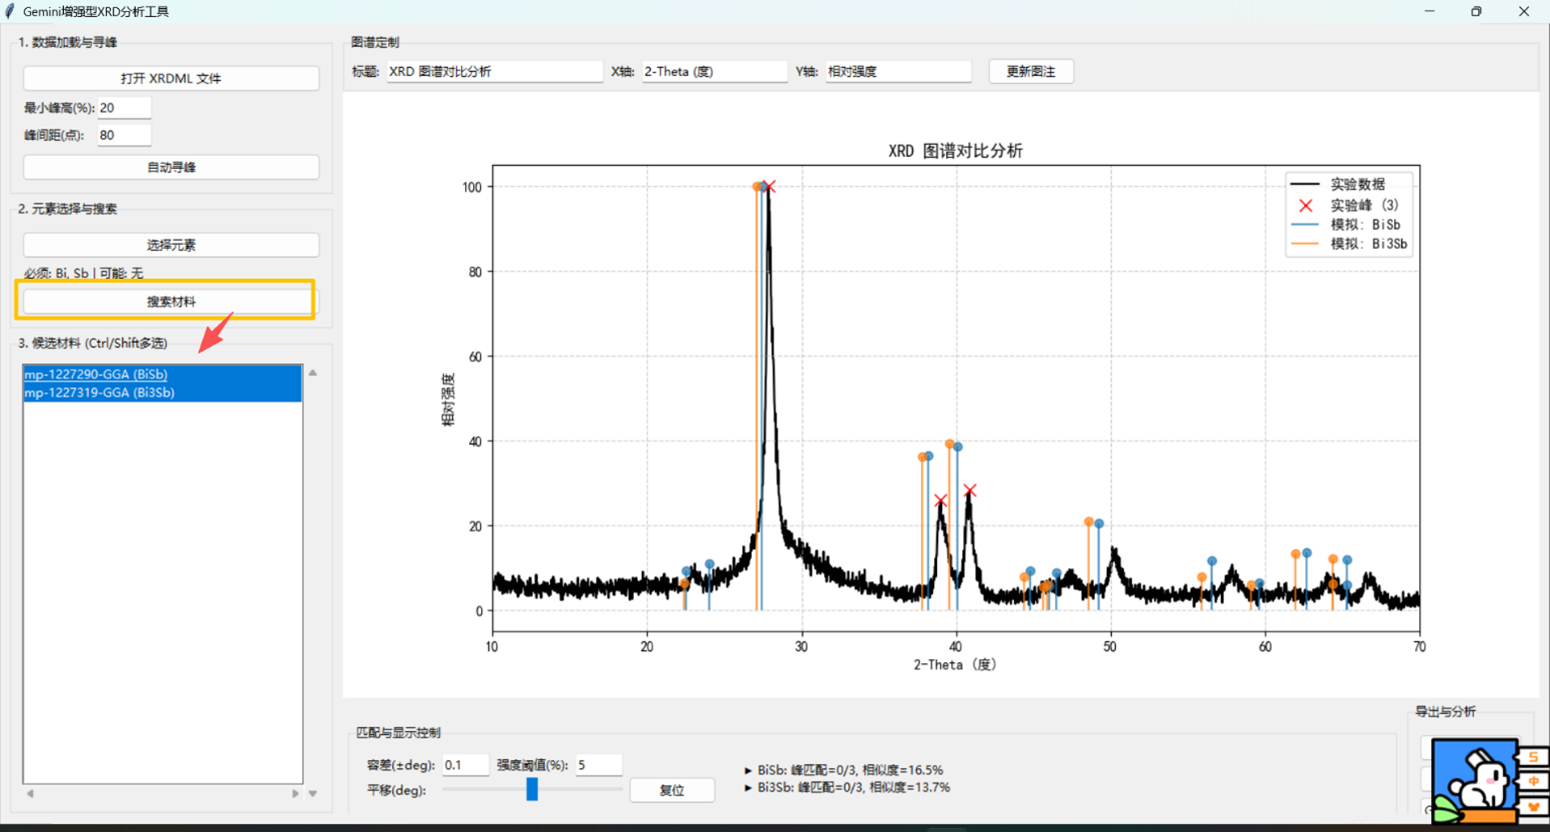Click the orange 'S' tab on rabbit widget
The image size is (1550, 832).
pyautogui.click(x=1533, y=757)
